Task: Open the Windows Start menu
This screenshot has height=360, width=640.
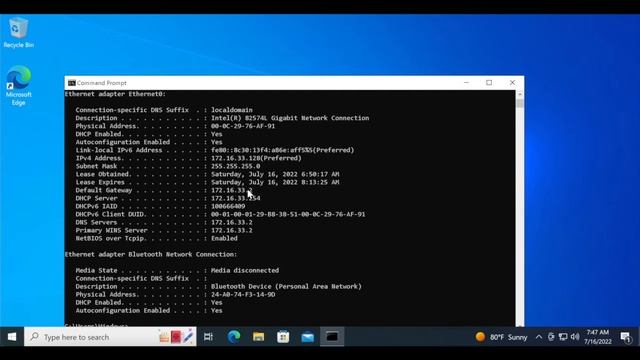Action: coord(12,337)
